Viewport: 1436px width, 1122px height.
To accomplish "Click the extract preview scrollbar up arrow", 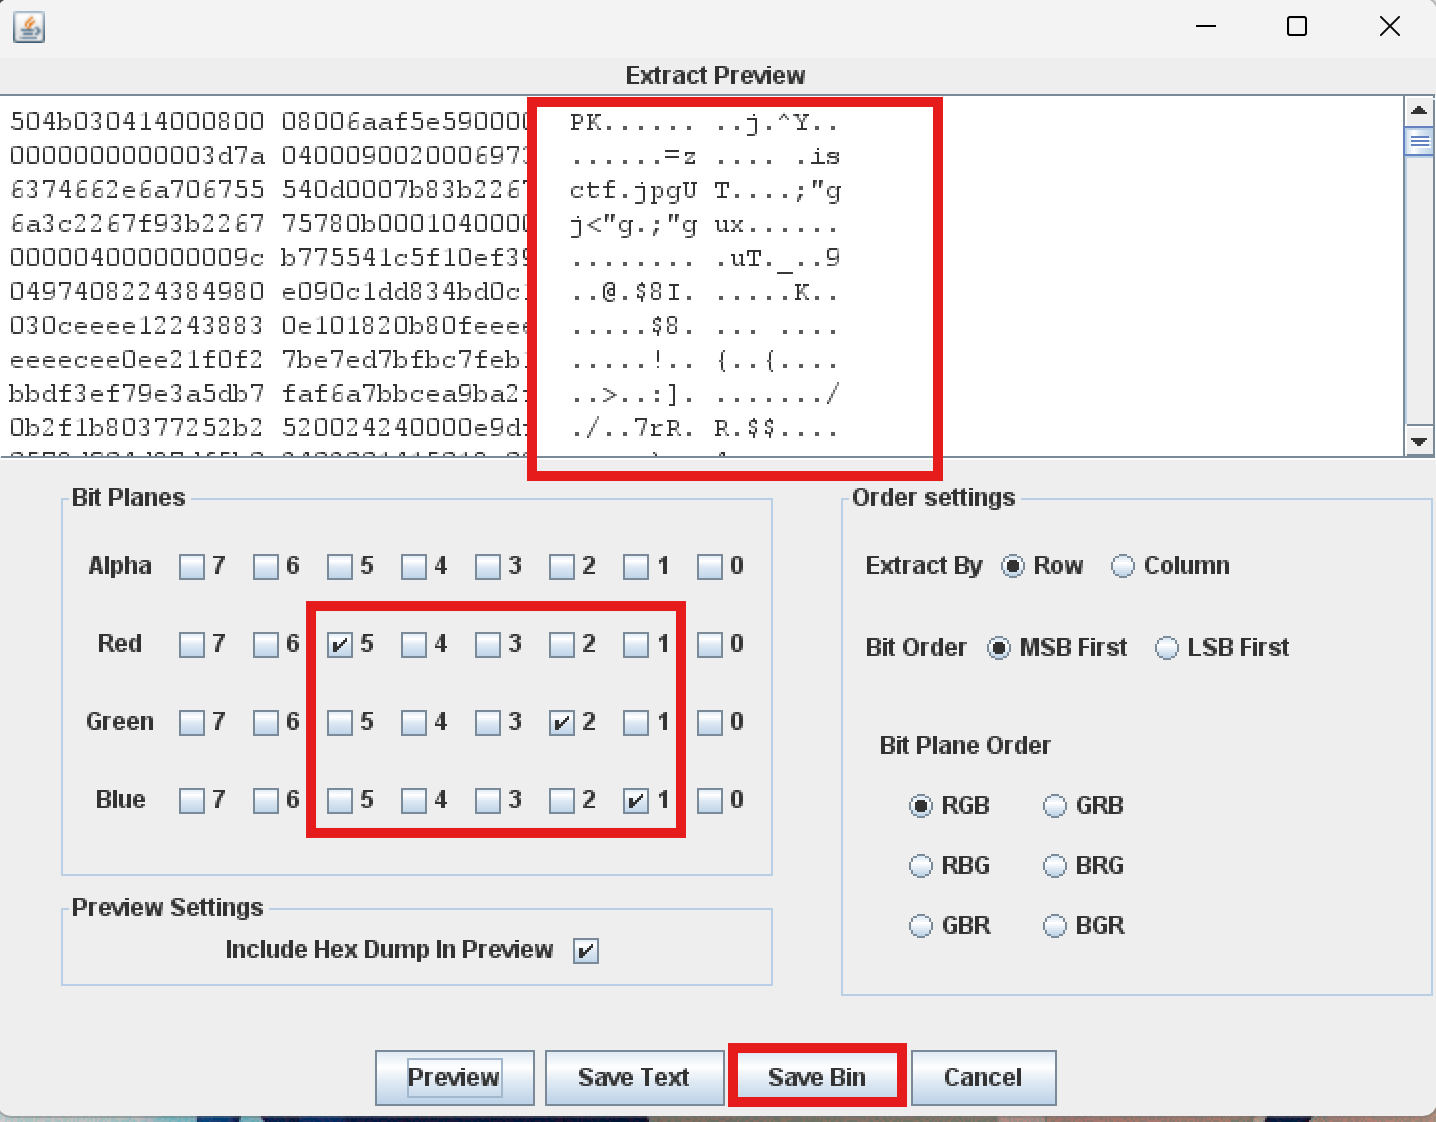I will pyautogui.click(x=1418, y=110).
